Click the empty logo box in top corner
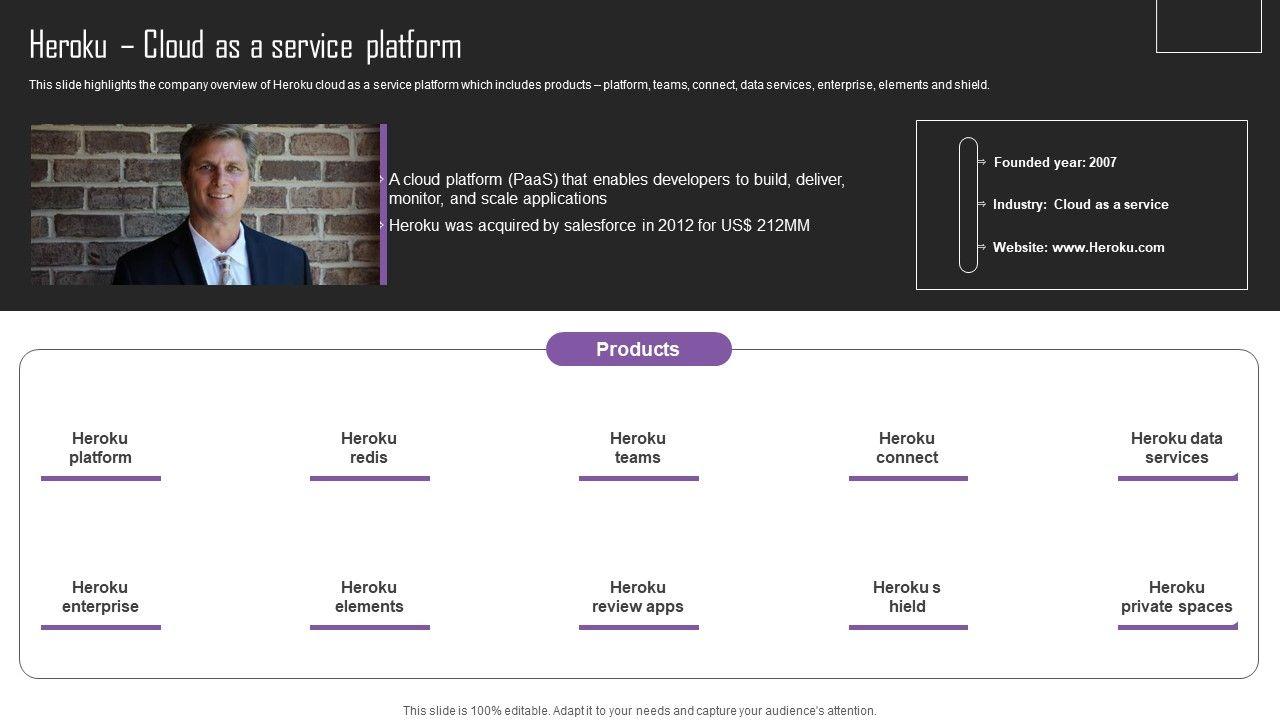Viewport: 1280px width, 720px height. point(1208,25)
